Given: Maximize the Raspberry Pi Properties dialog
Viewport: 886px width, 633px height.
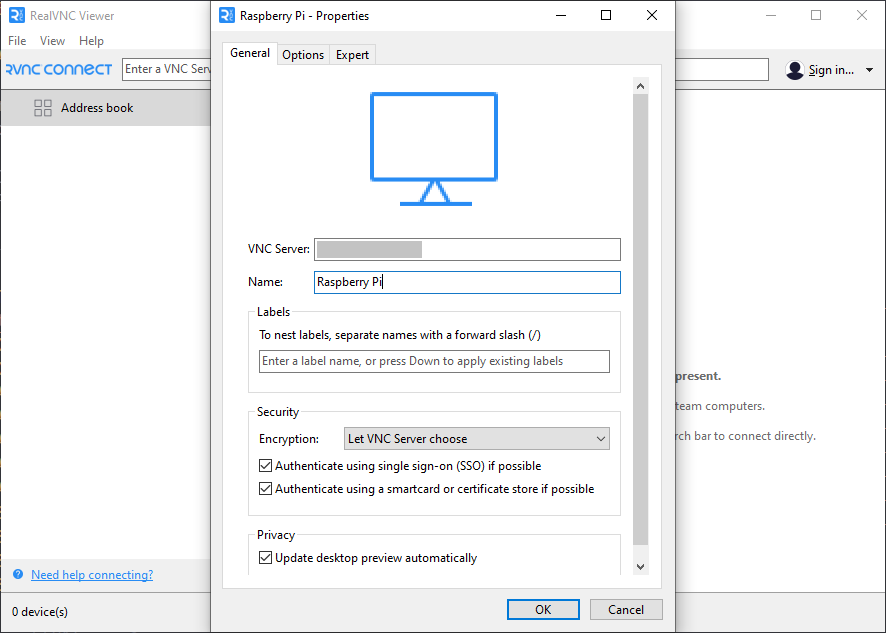Looking at the screenshot, I should (606, 15).
